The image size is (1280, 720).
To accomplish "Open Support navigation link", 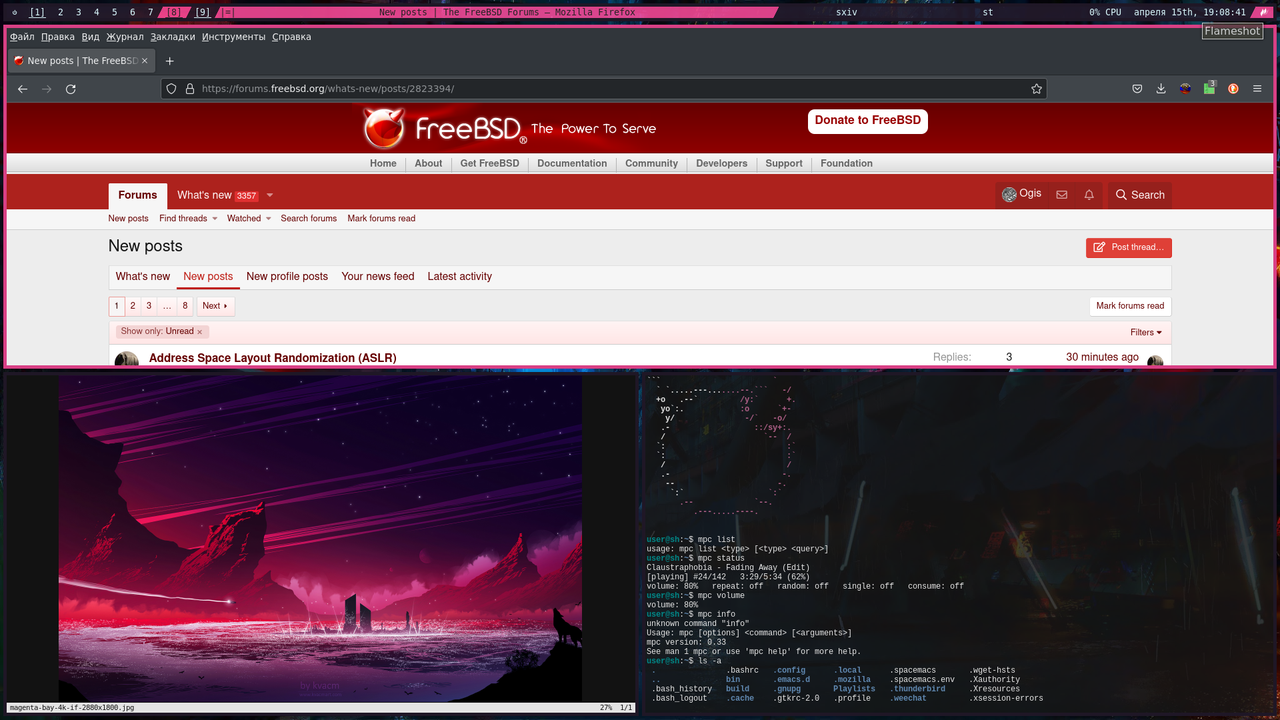I will 784,164.
